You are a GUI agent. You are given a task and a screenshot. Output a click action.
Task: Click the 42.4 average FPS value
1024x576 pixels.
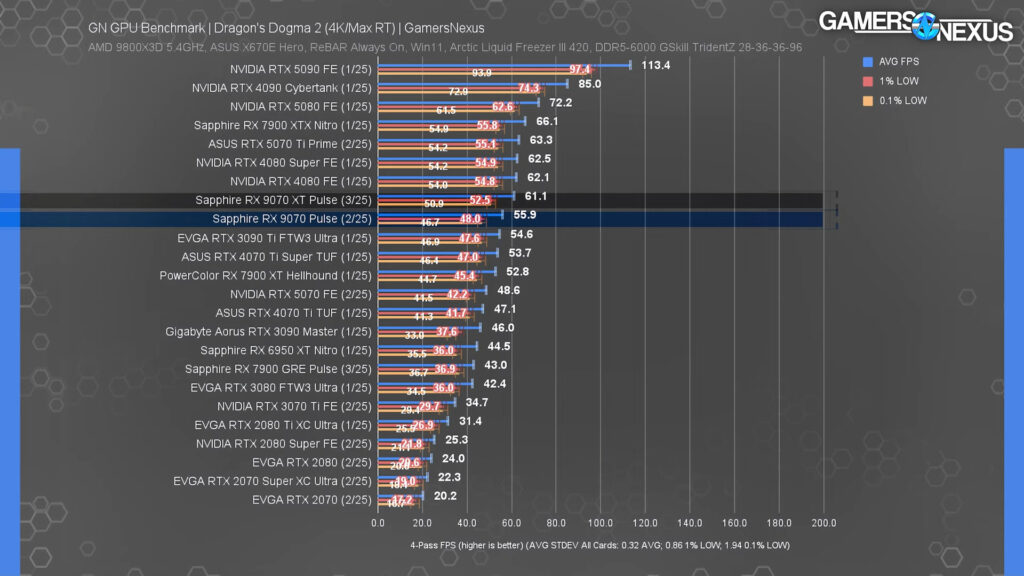494,384
